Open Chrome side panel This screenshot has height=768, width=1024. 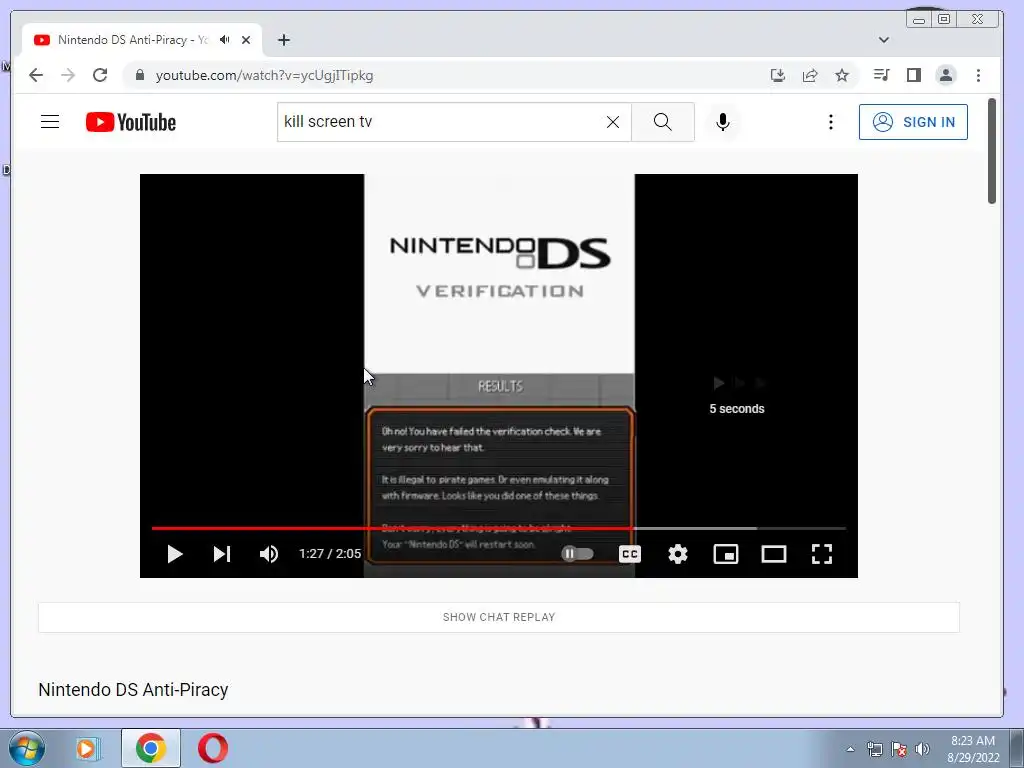(x=914, y=75)
